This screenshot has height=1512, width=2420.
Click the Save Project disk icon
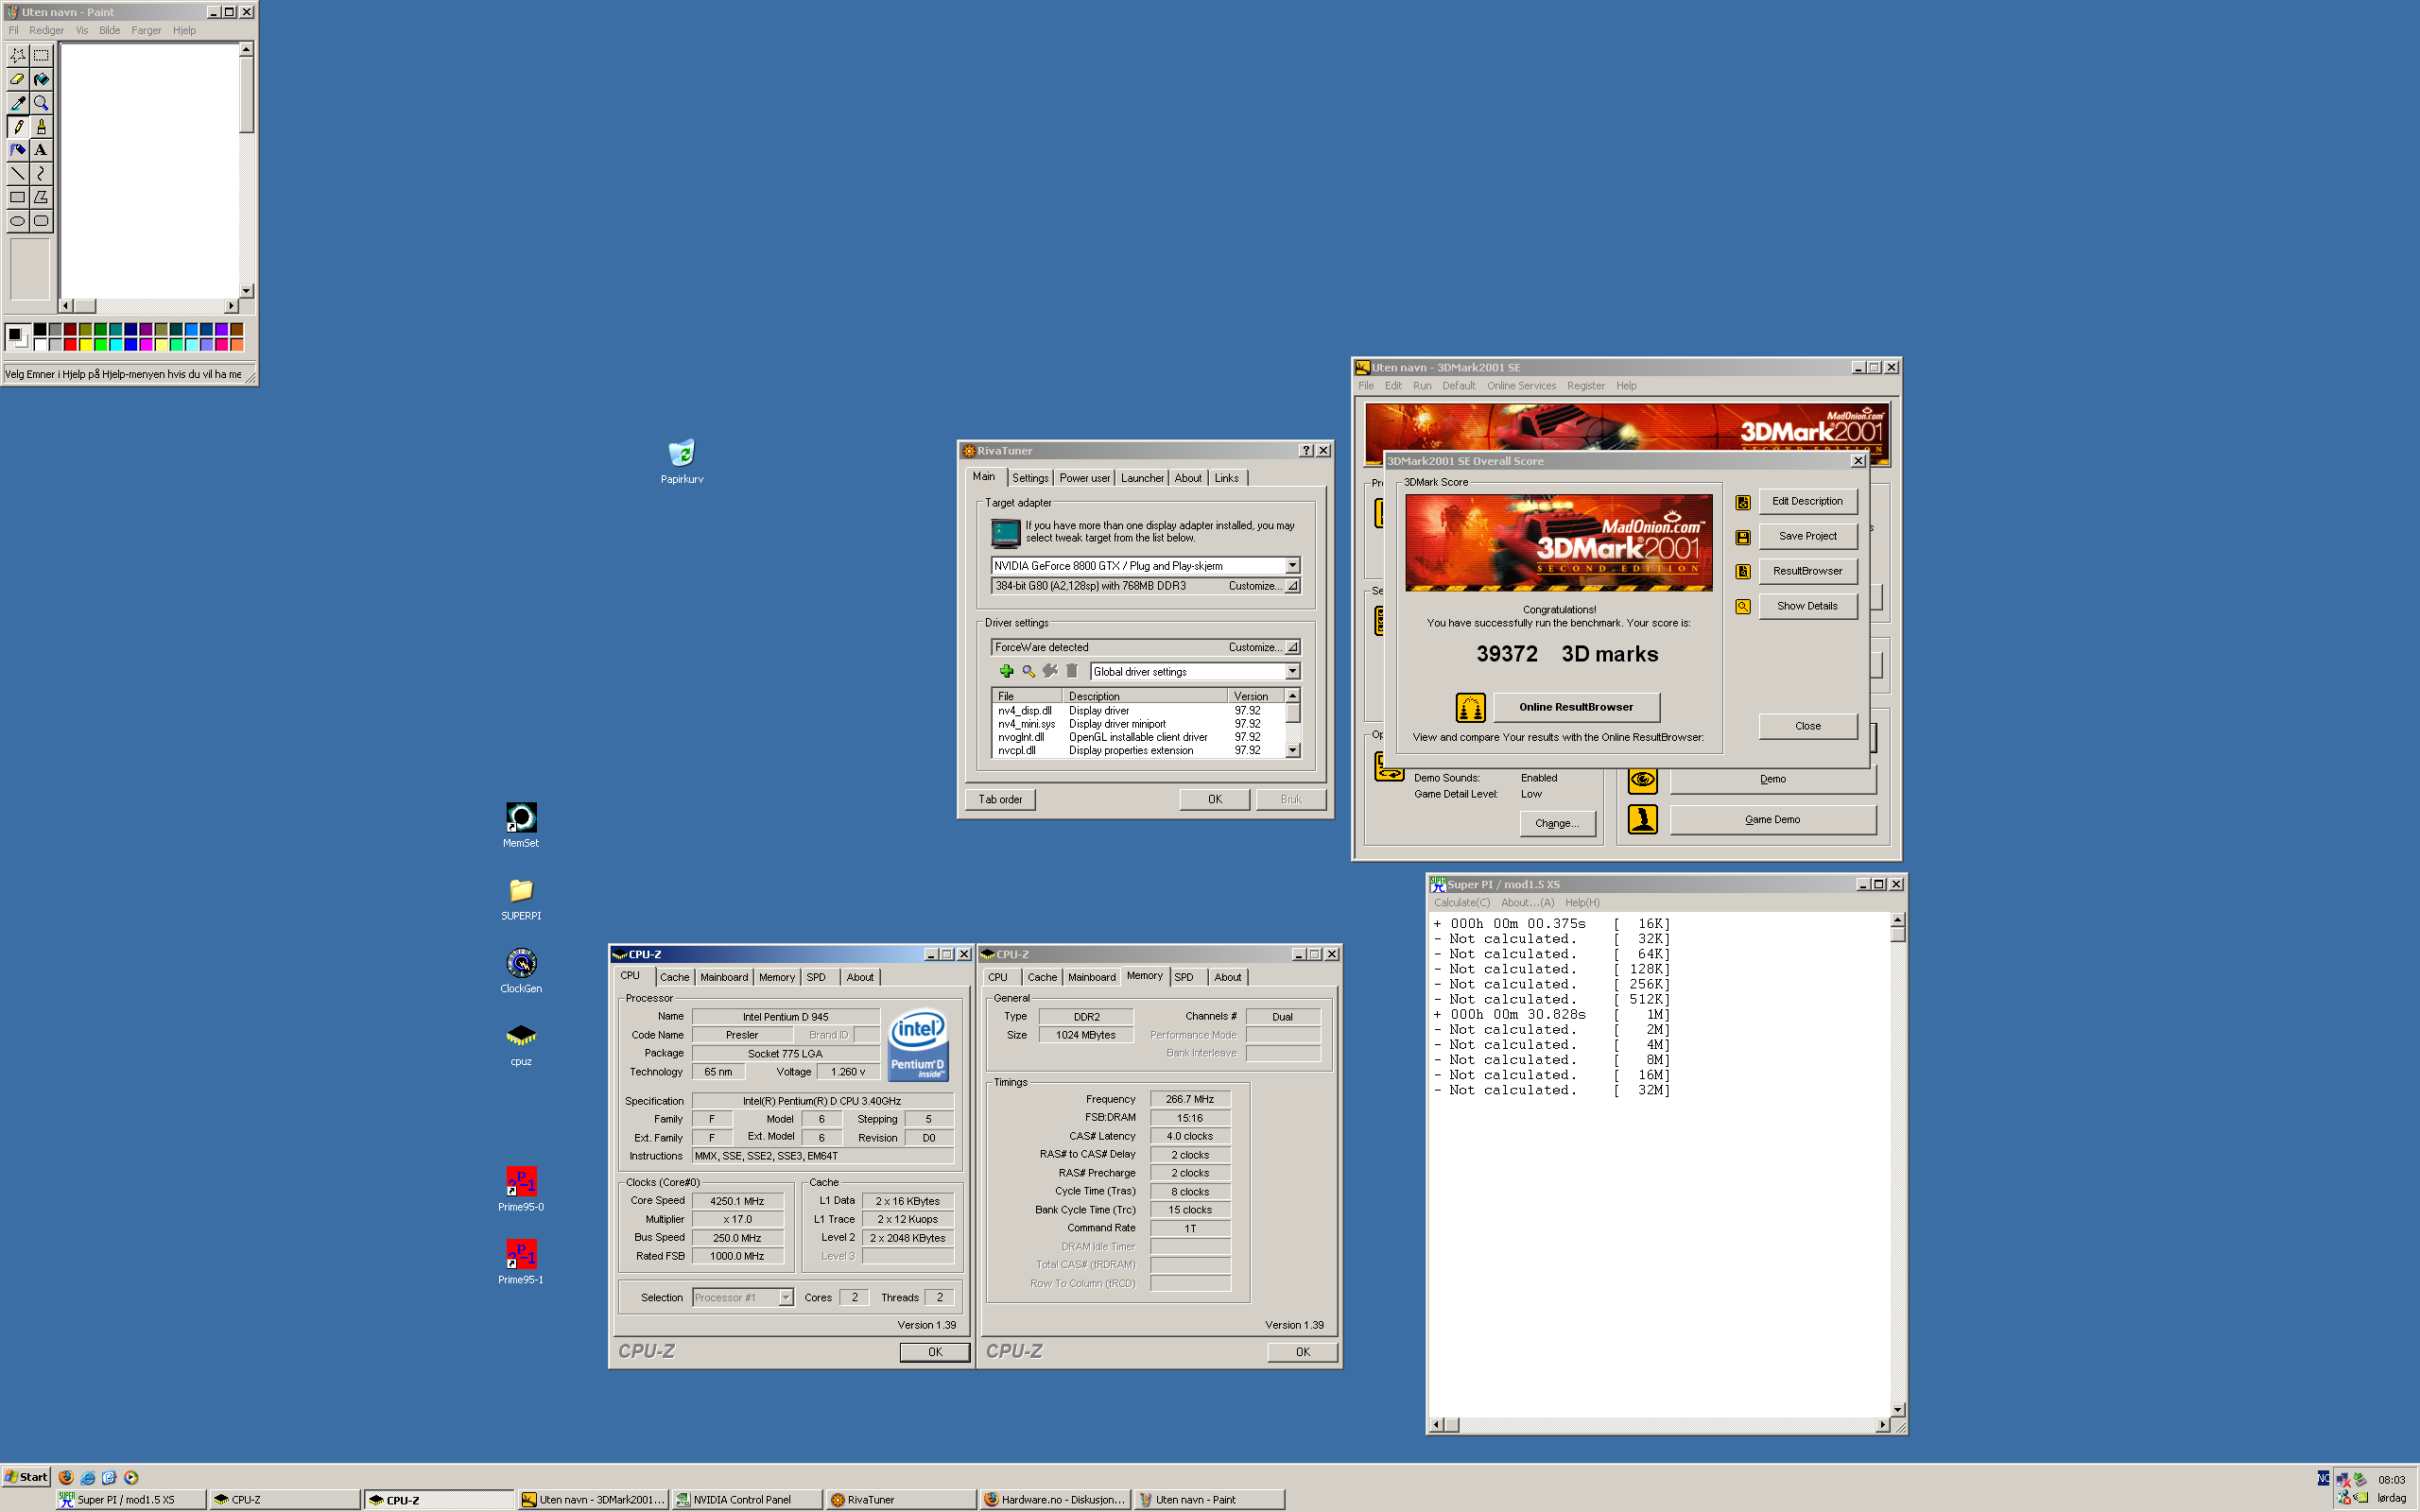[1743, 537]
